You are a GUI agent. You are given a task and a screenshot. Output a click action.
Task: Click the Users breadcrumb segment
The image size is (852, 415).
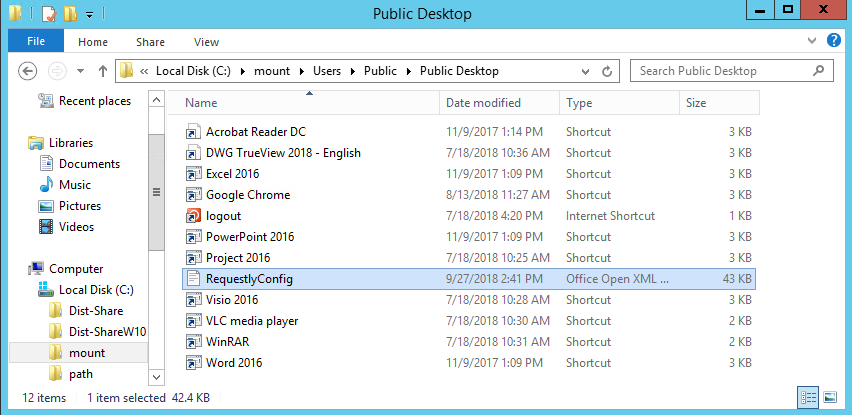[327, 71]
